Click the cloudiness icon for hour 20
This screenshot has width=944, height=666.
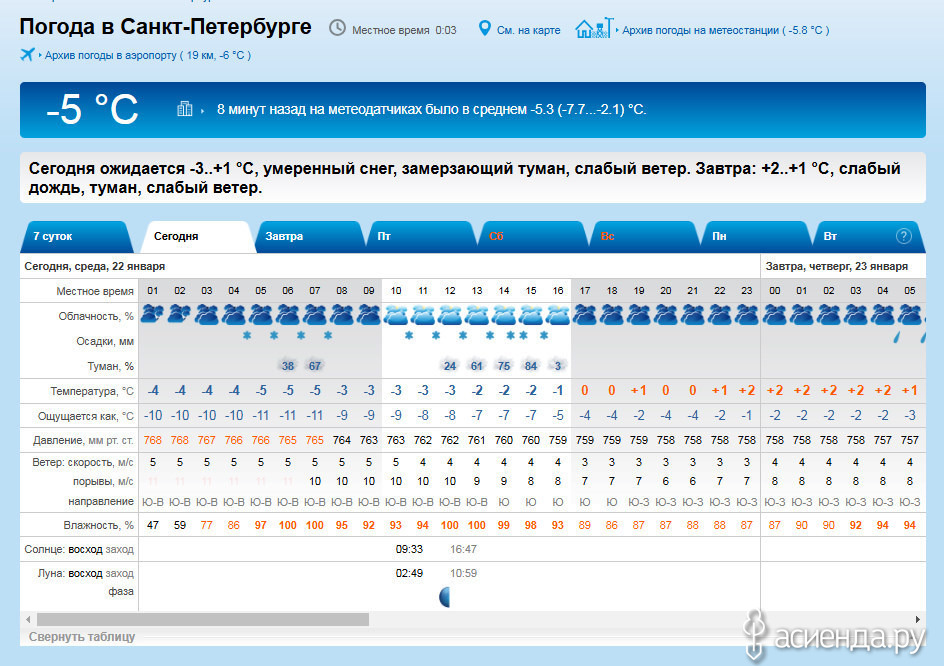point(666,314)
